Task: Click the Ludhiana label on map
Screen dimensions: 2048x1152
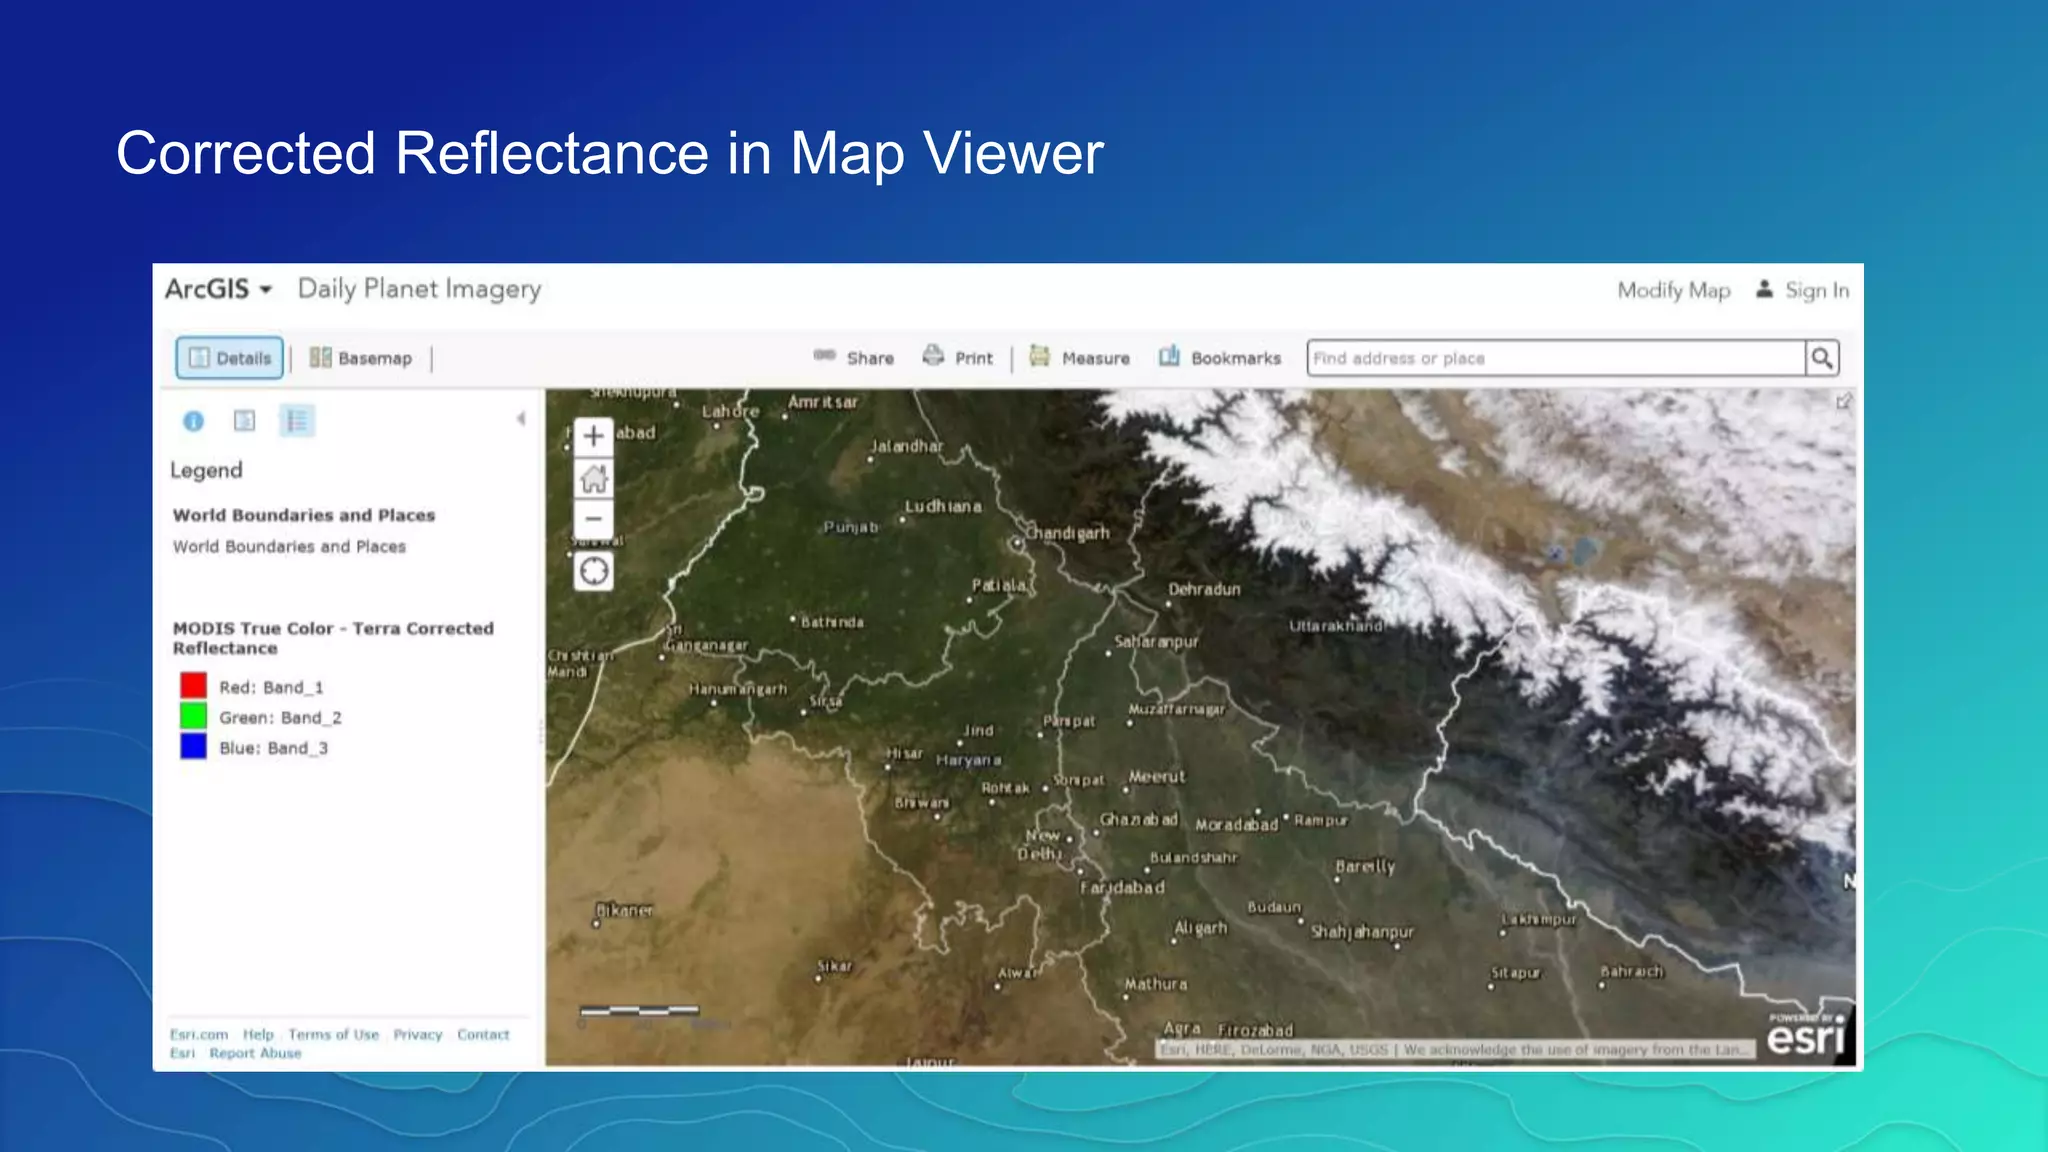Action: click(x=943, y=507)
